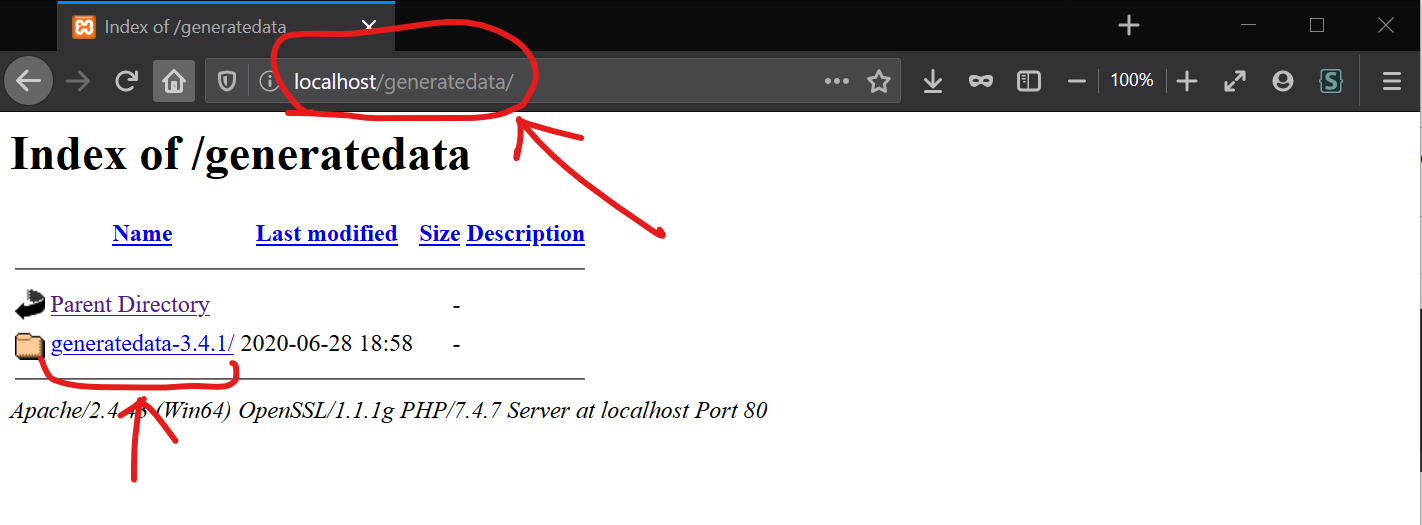Open the generatedata-3.4.1/ folder link
Image resolution: width=1422 pixels, height=525 pixels.
click(143, 344)
